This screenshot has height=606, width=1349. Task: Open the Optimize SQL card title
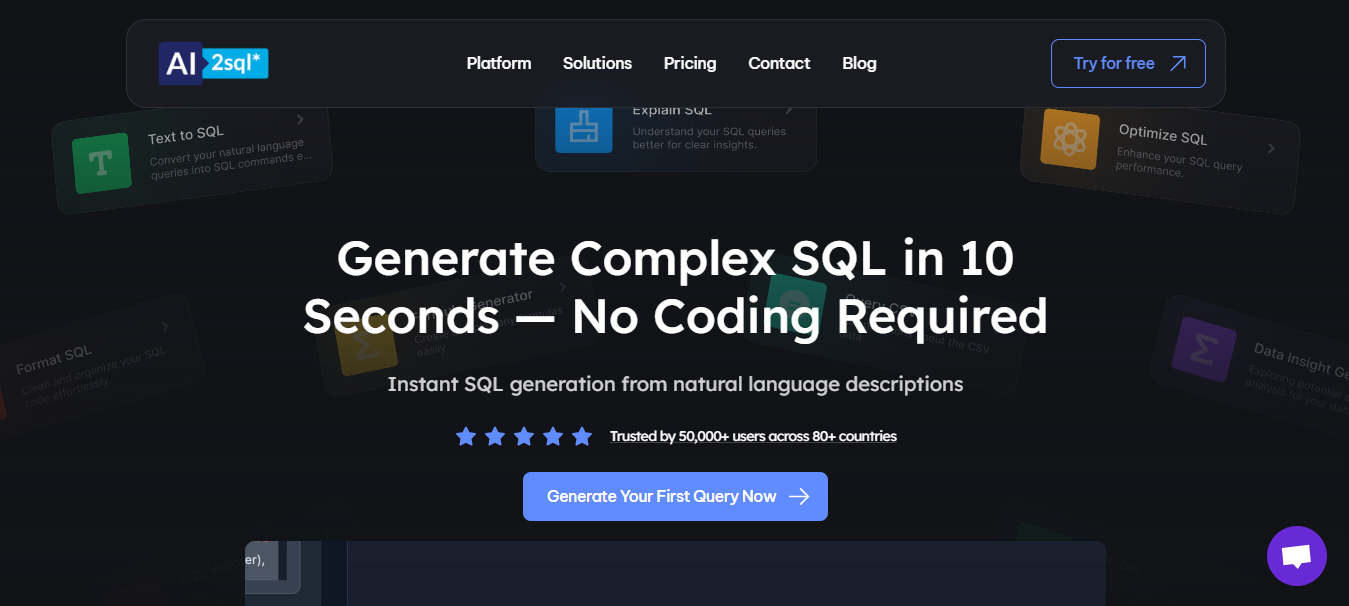(1163, 134)
